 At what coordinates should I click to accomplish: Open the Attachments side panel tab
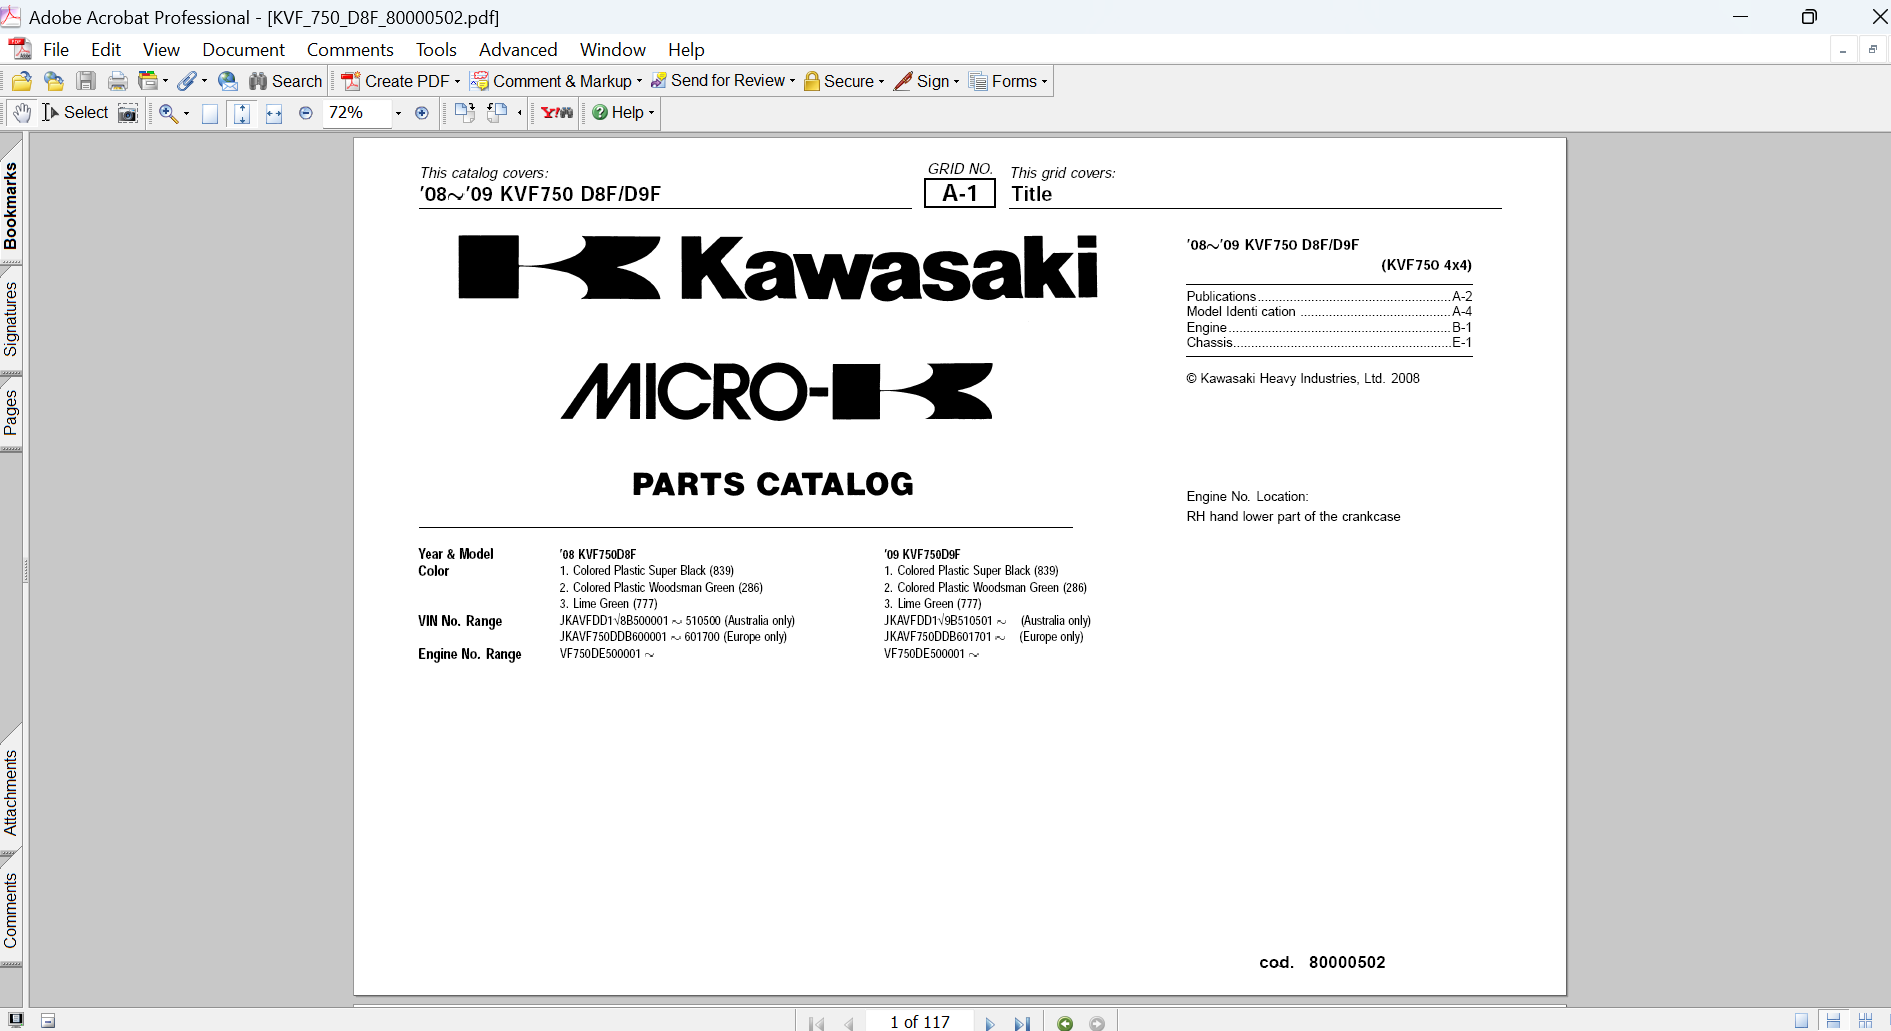pyautogui.click(x=11, y=793)
